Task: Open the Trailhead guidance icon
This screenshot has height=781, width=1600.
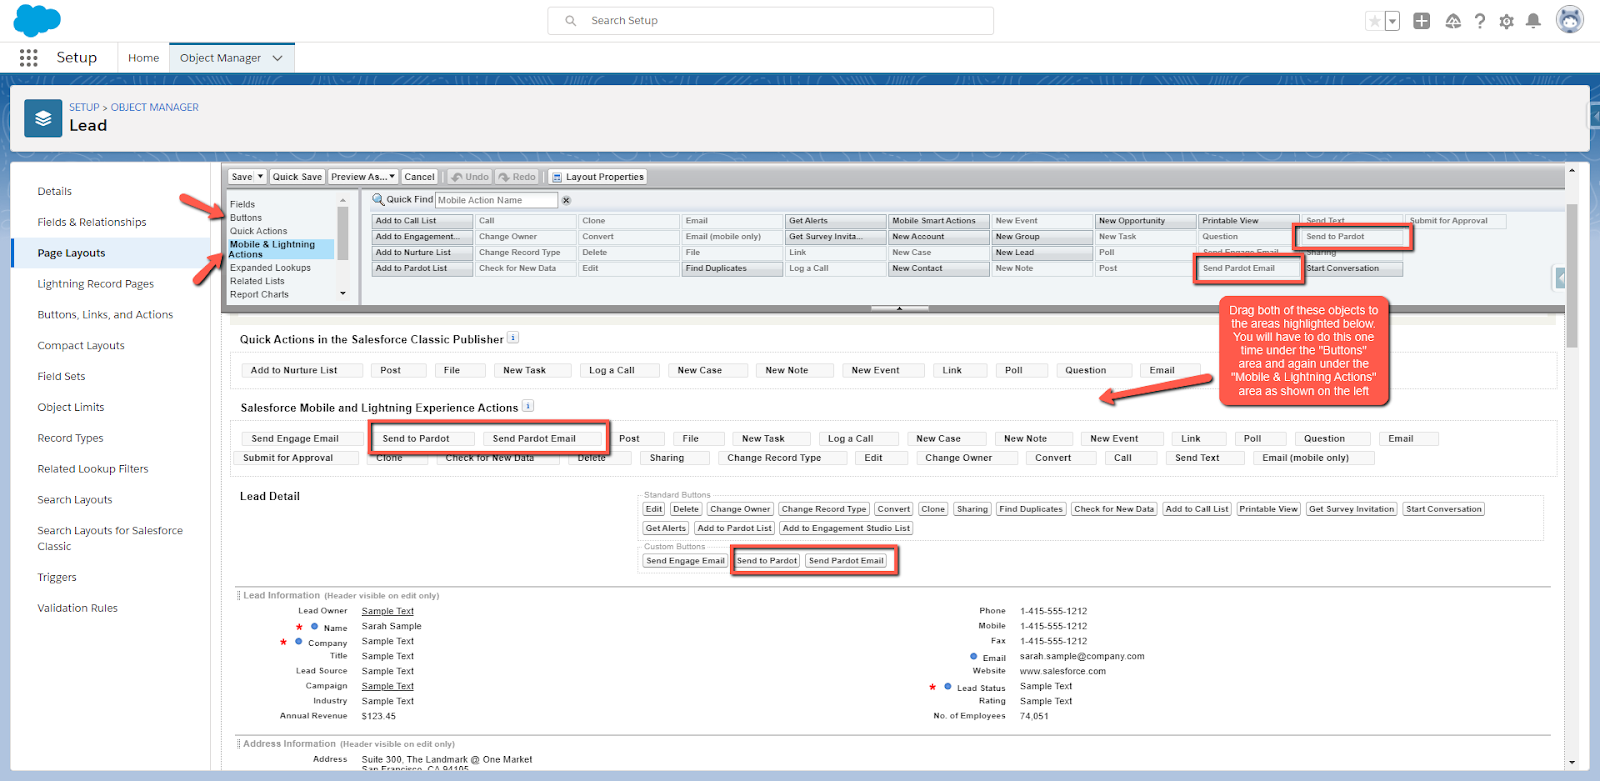Action: click(1453, 21)
